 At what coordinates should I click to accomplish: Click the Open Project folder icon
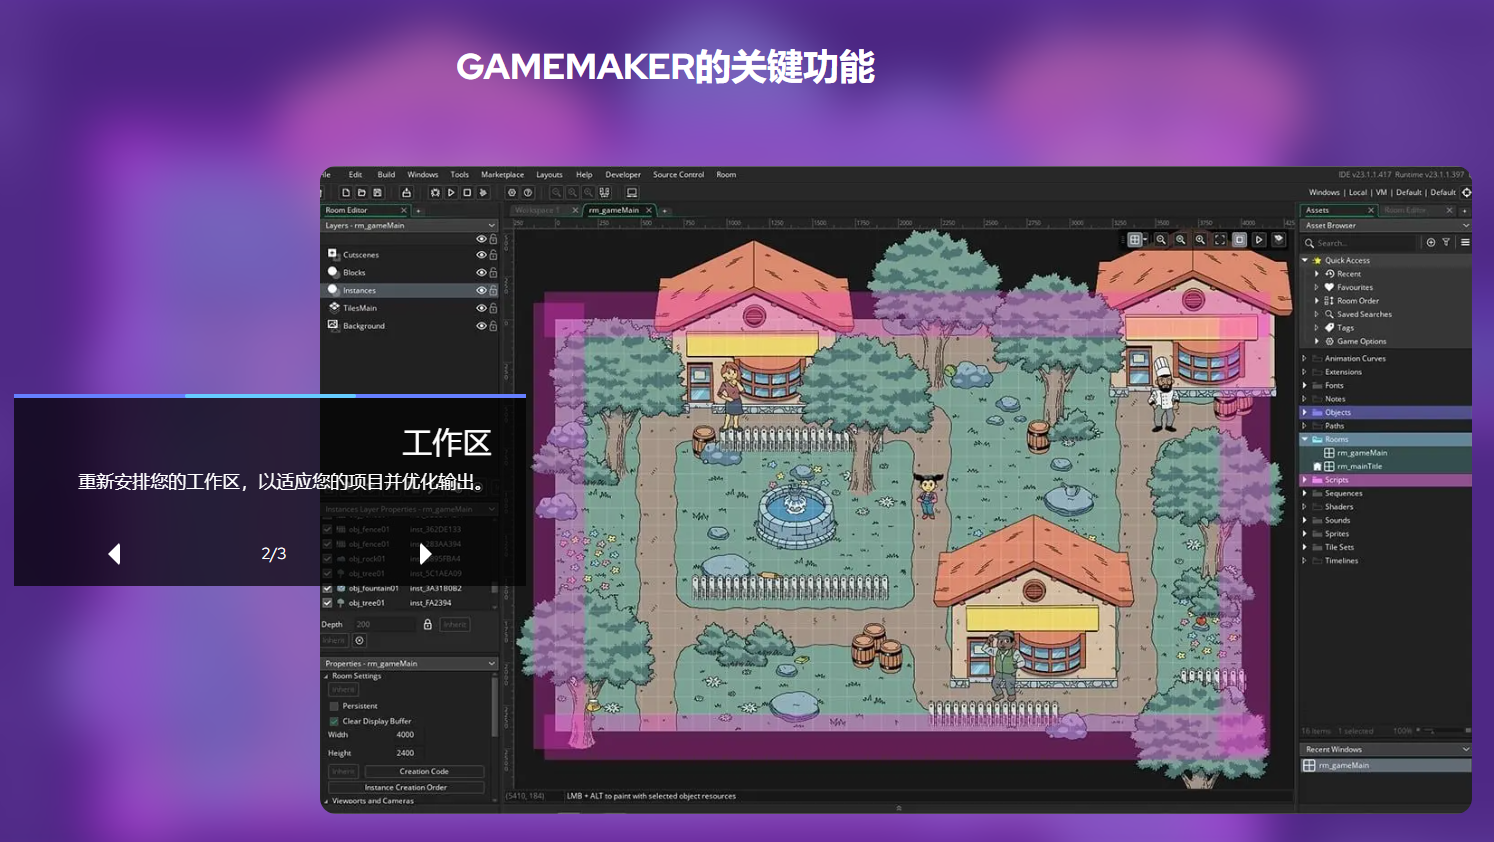[x=361, y=193]
